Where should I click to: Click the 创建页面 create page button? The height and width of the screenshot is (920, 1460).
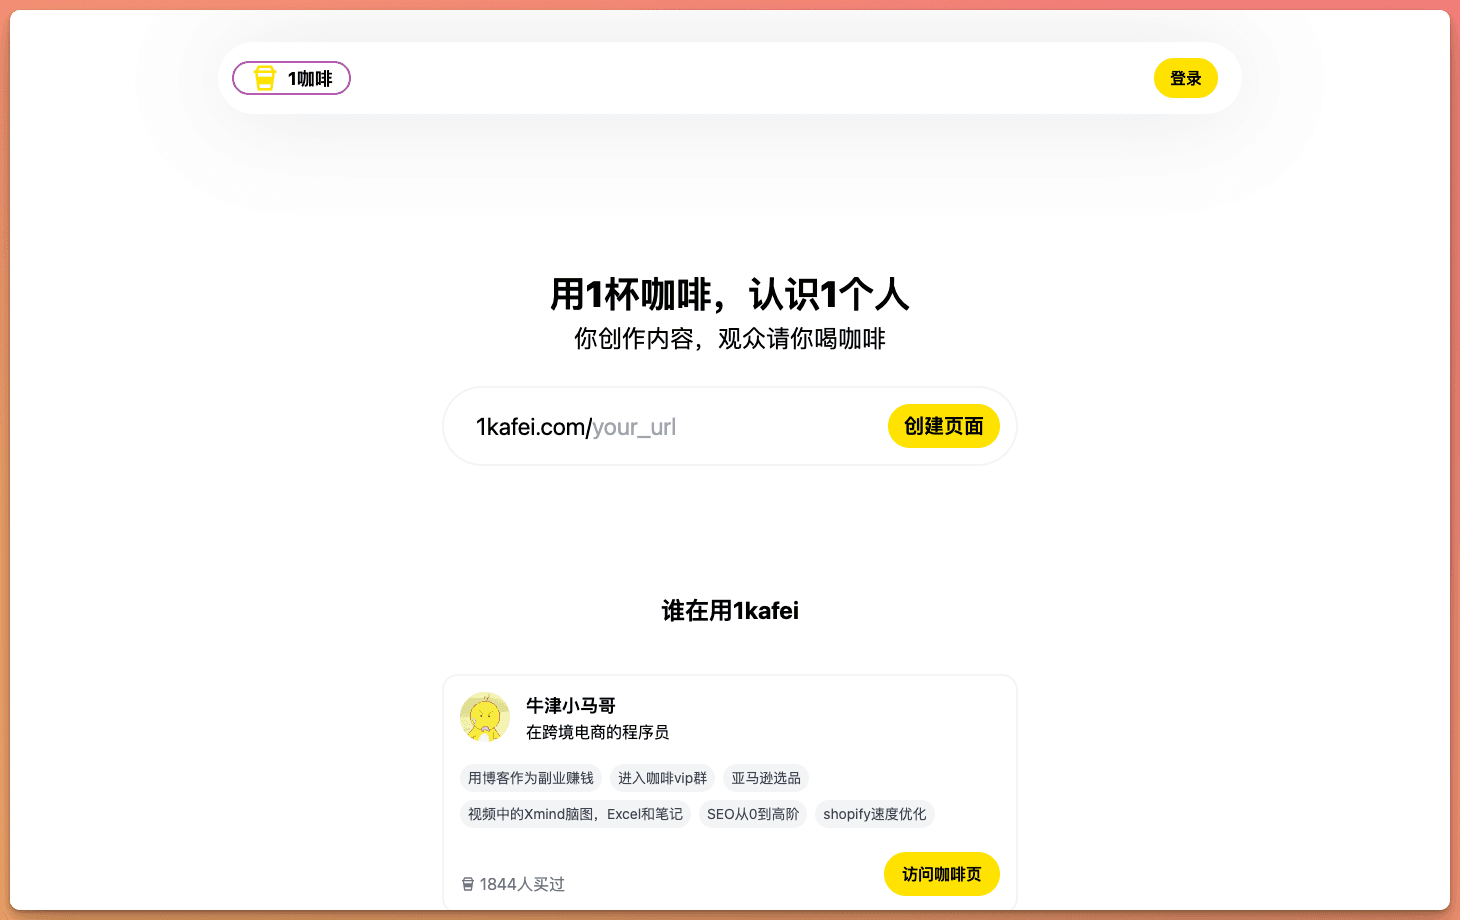click(x=944, y=426)
